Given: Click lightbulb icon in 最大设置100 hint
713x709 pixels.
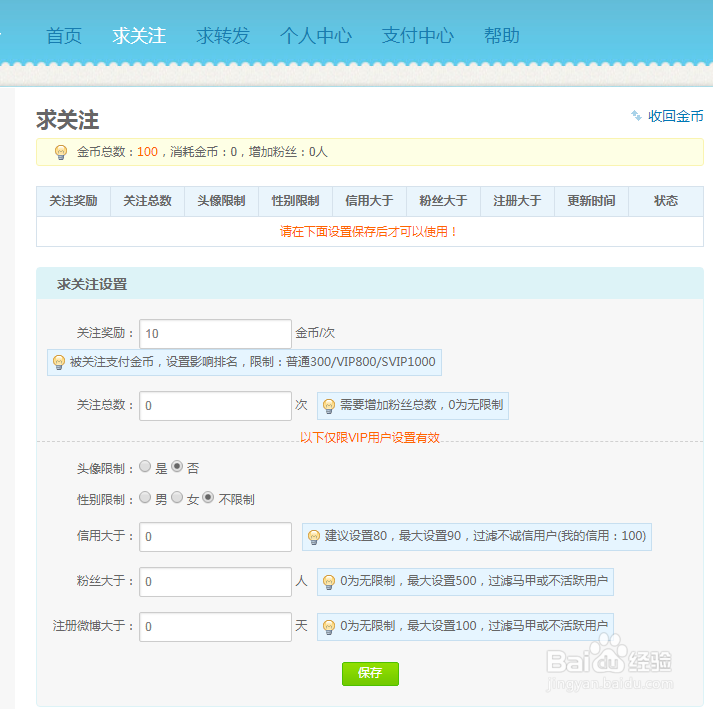Looking at the screenshot, I should coord(329,627).
